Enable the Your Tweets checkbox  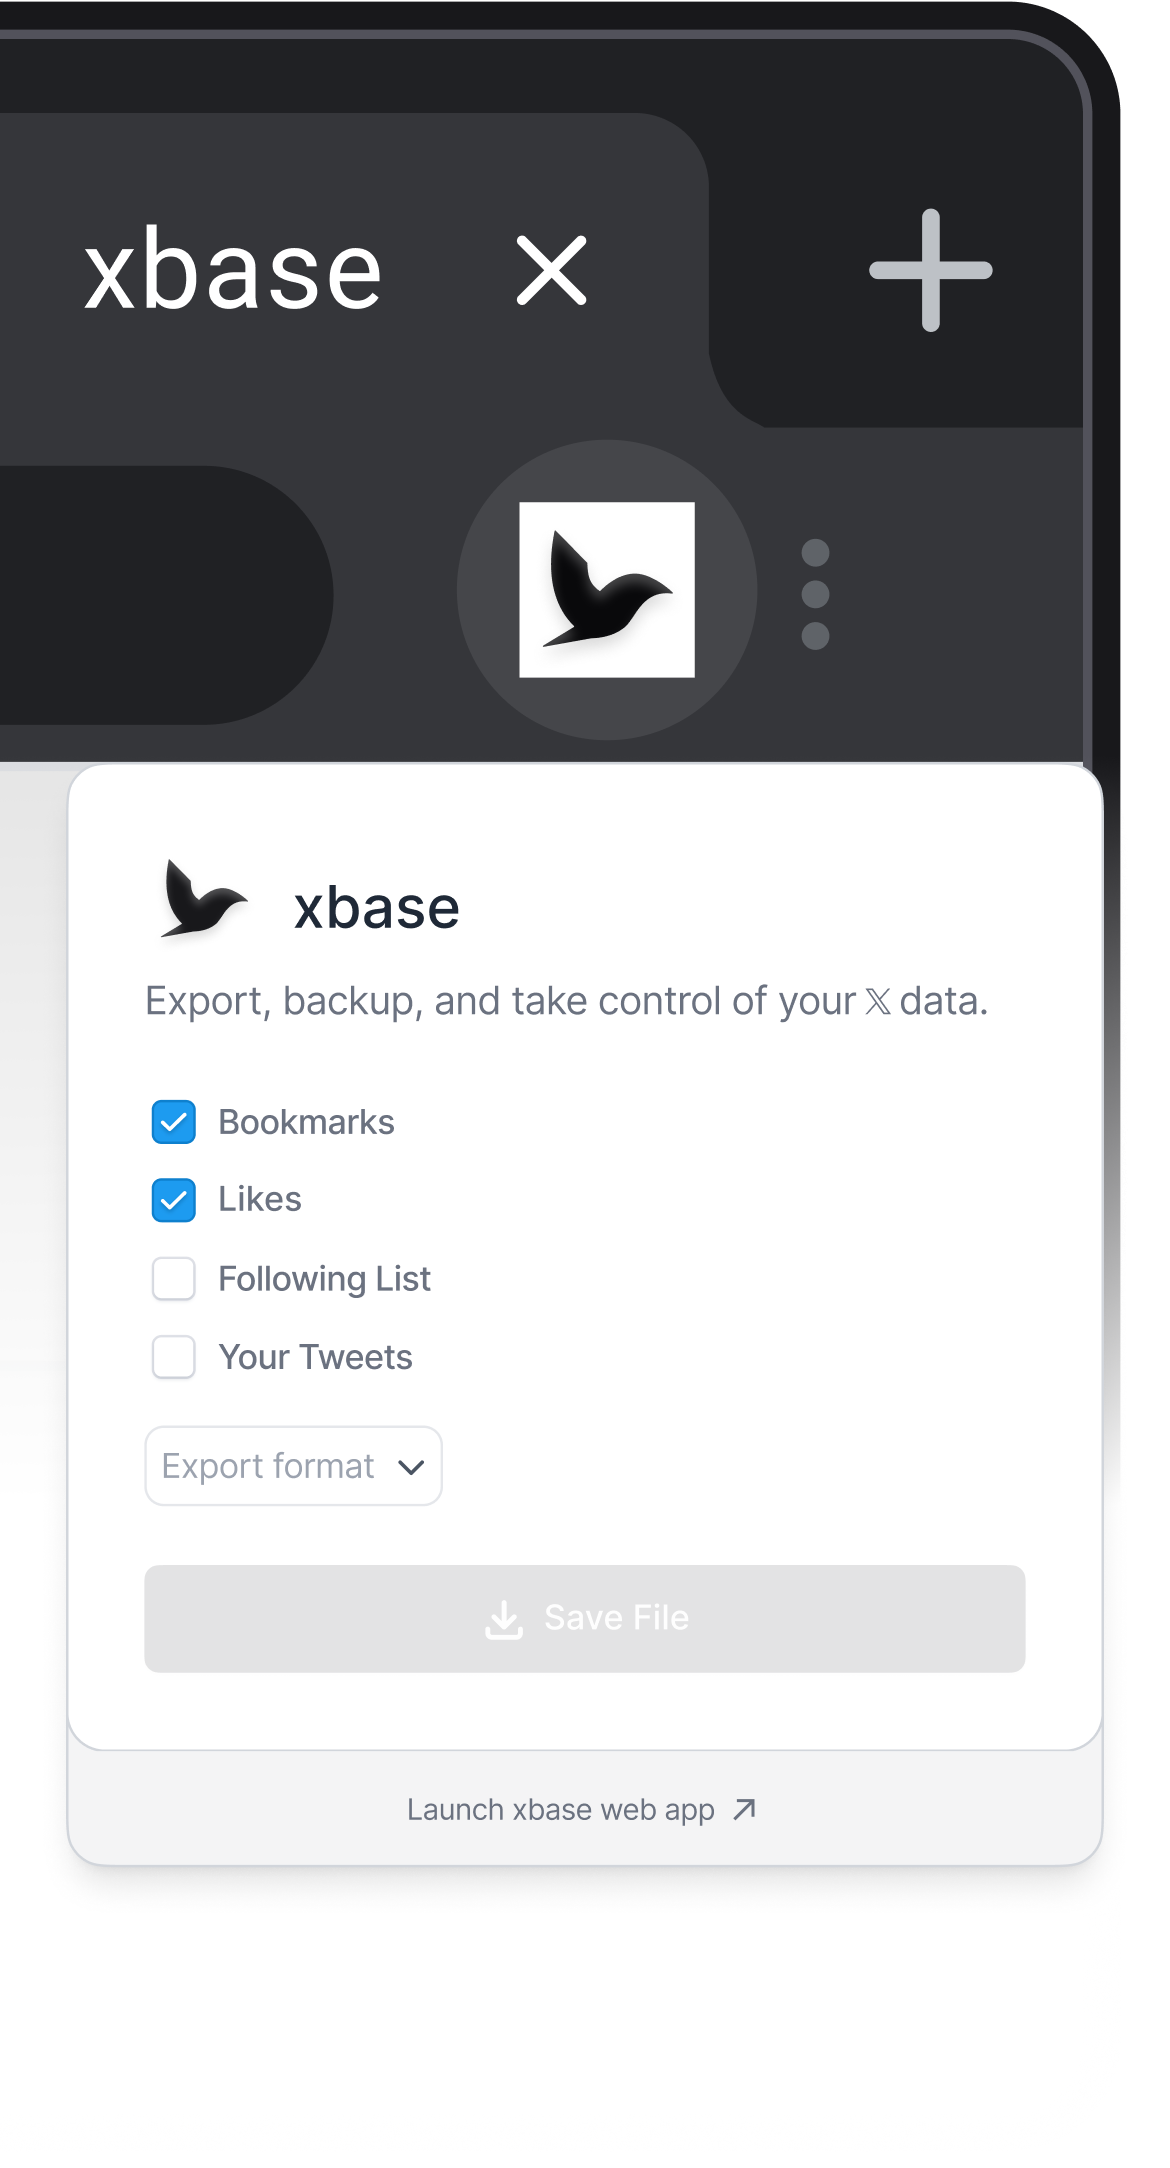174,1357
